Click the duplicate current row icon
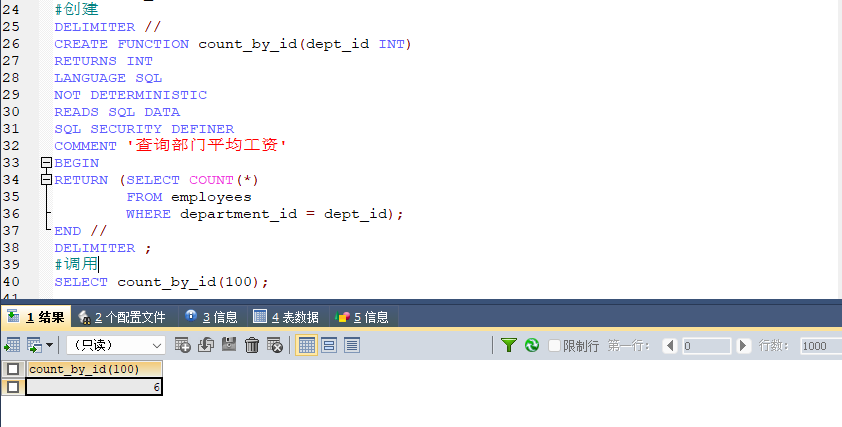 [206, 345]
